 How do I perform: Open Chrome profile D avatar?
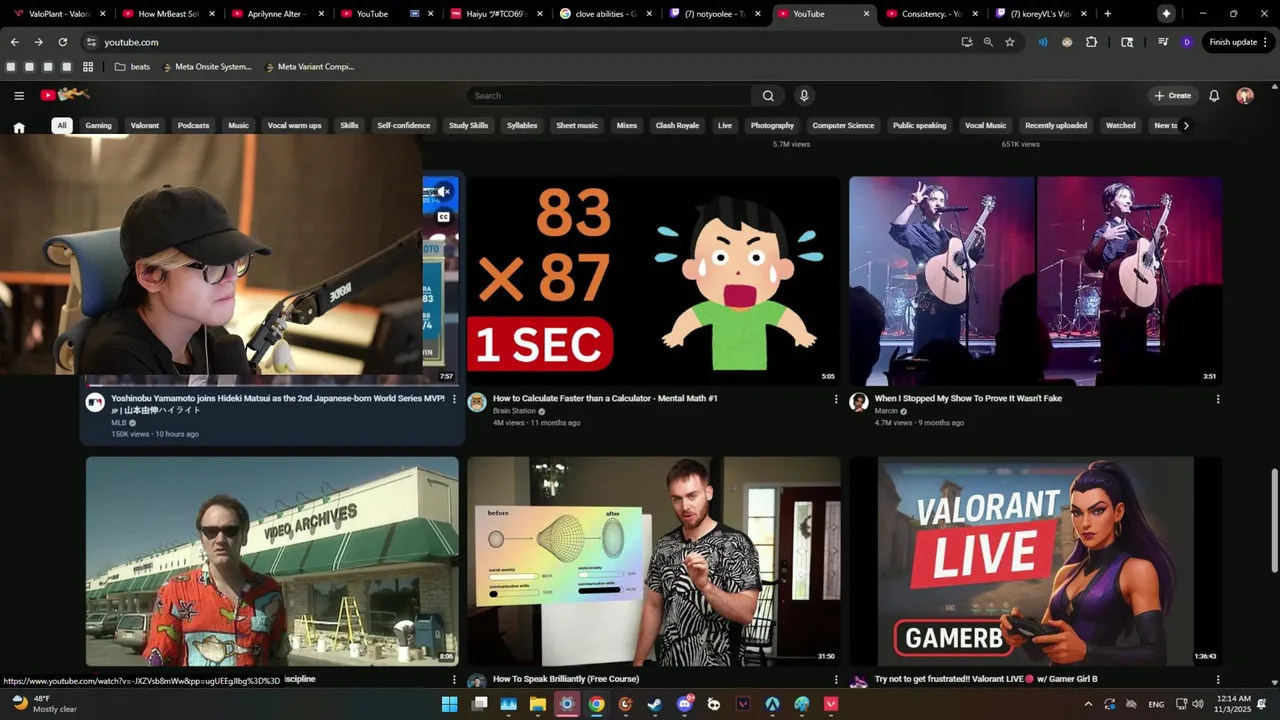click(x=1186, y=42)
